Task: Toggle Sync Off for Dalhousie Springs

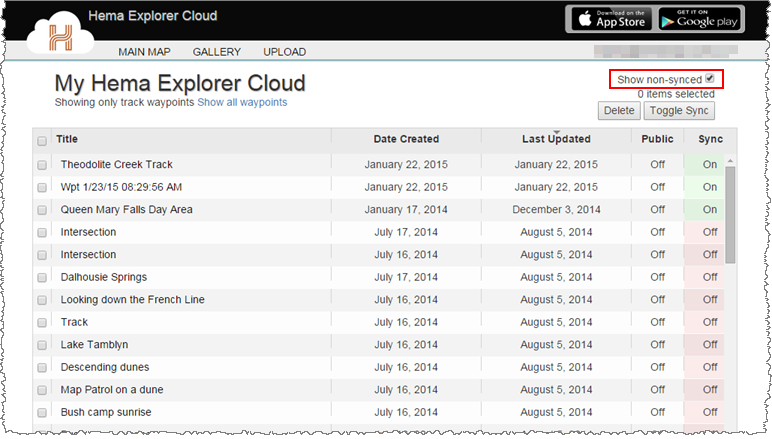Action: [709, 277]
